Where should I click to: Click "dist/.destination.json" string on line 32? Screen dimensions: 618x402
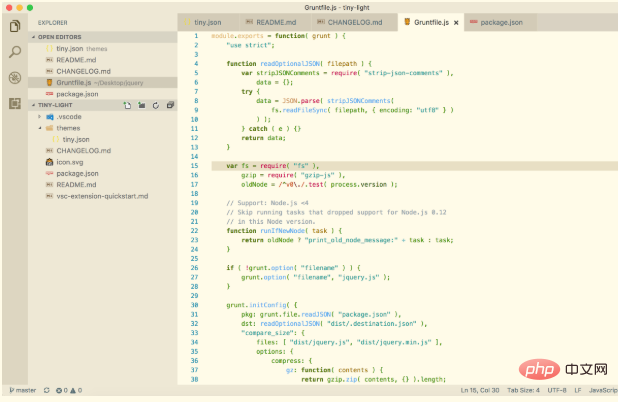click(371, 324)
